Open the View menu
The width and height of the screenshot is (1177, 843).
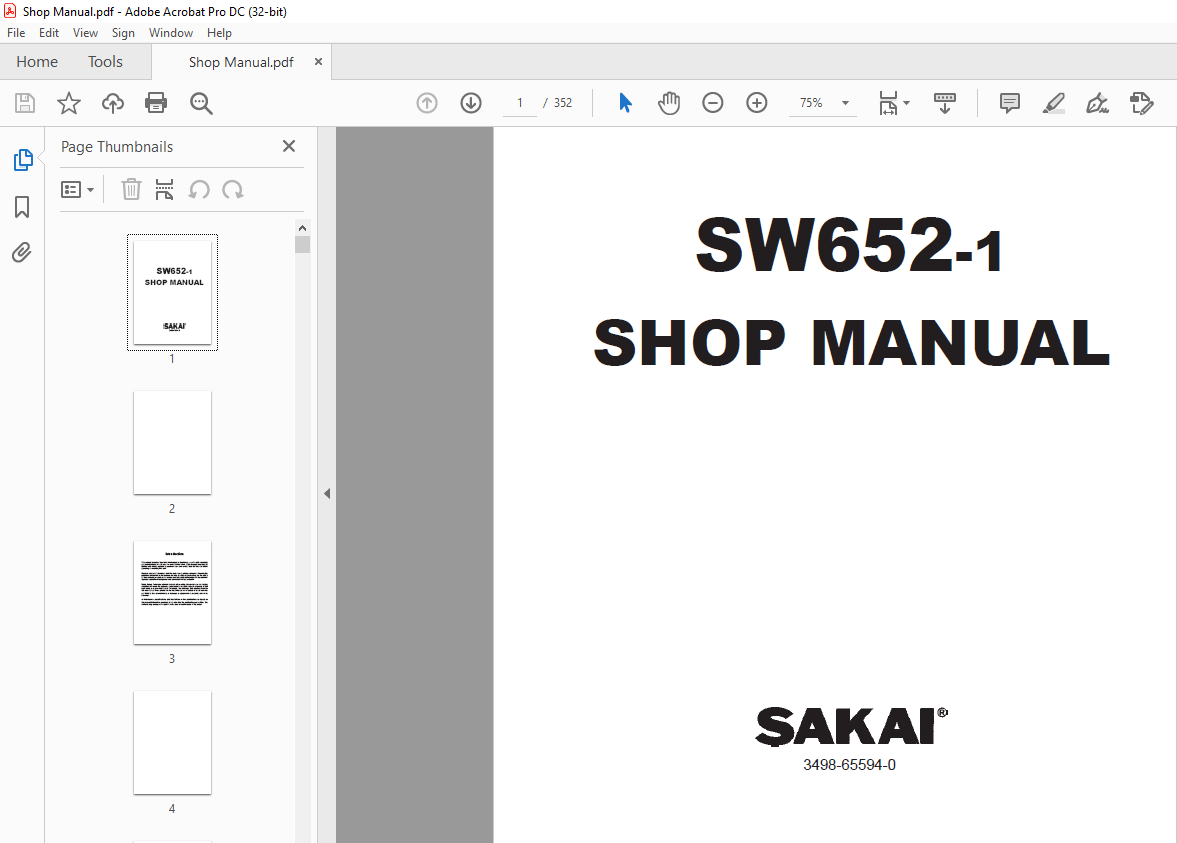[85, 33]
